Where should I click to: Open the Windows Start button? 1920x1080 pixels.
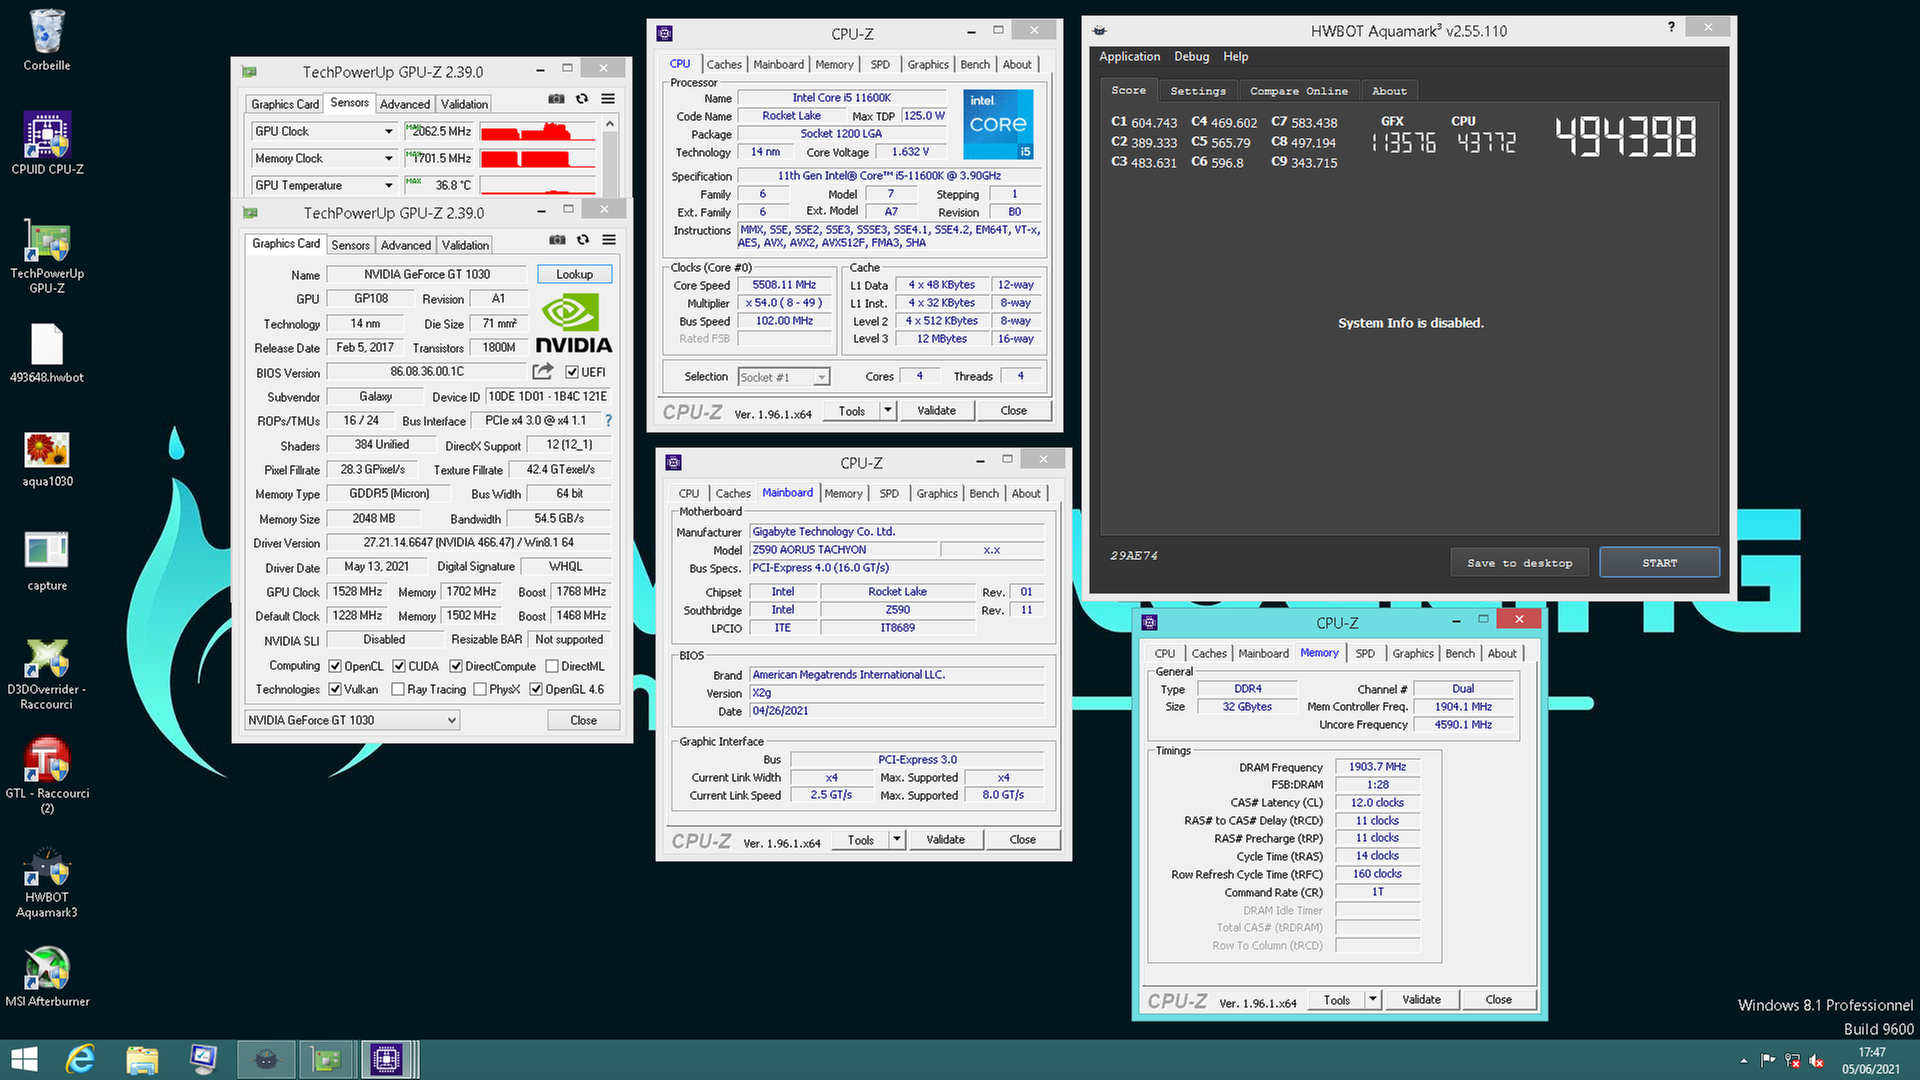[24, 1060]
